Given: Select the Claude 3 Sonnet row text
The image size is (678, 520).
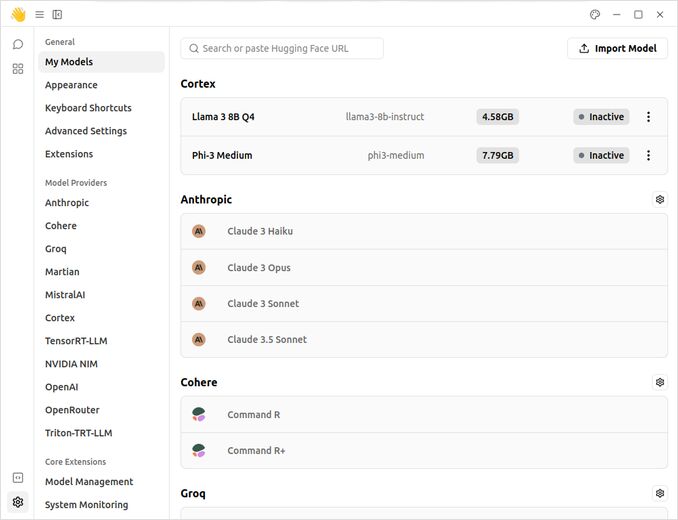Looking at the screenshot, I should coord(263,303).
